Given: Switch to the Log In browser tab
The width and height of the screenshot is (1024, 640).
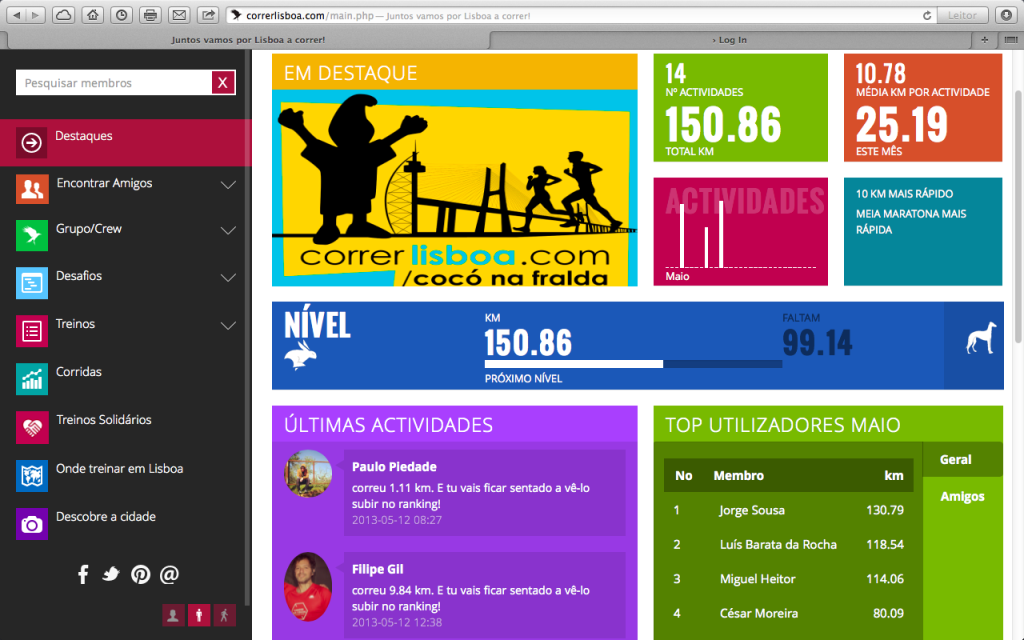Looking at the screenshot, I should [x=731, y=40].
